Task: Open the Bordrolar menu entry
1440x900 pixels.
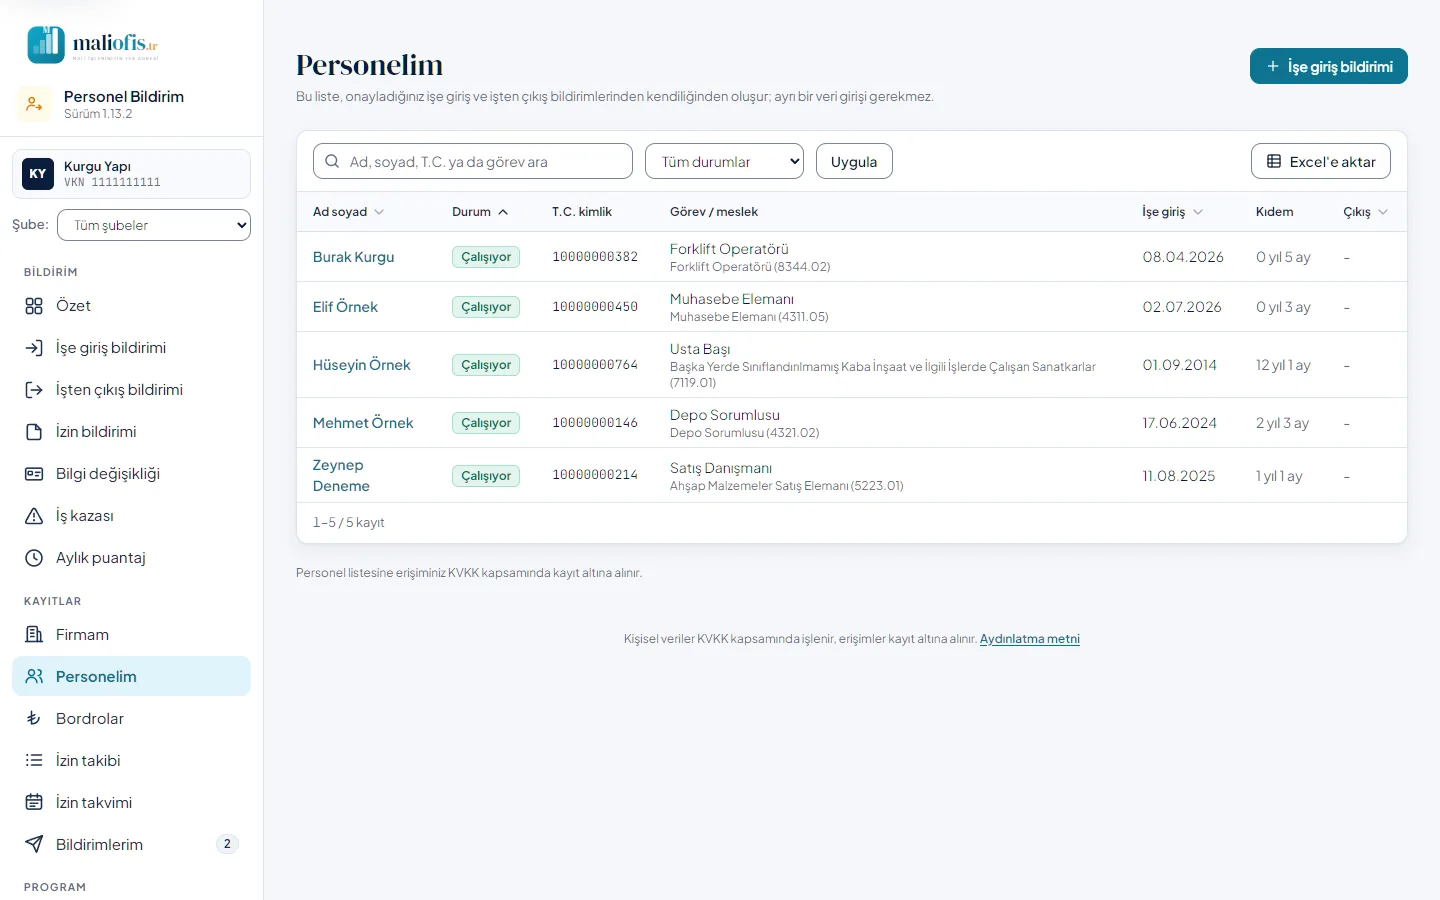Action: click(x=131, y=718)
